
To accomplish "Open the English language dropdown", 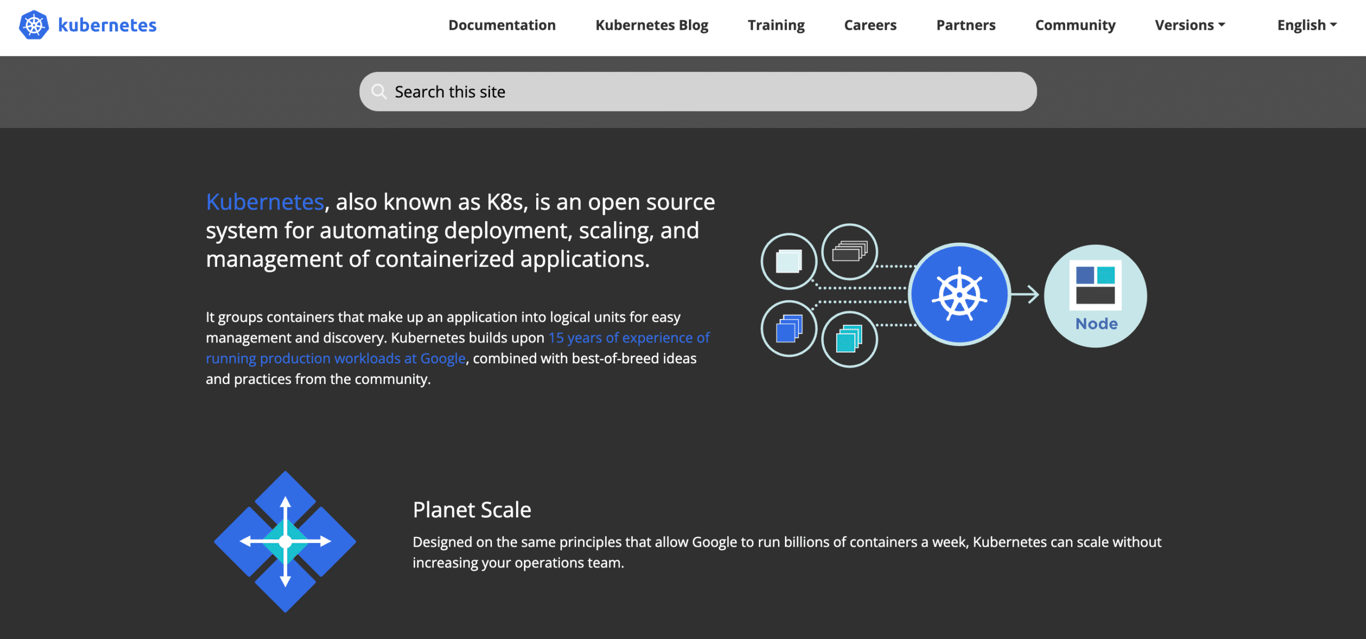I will point(1306,24).
